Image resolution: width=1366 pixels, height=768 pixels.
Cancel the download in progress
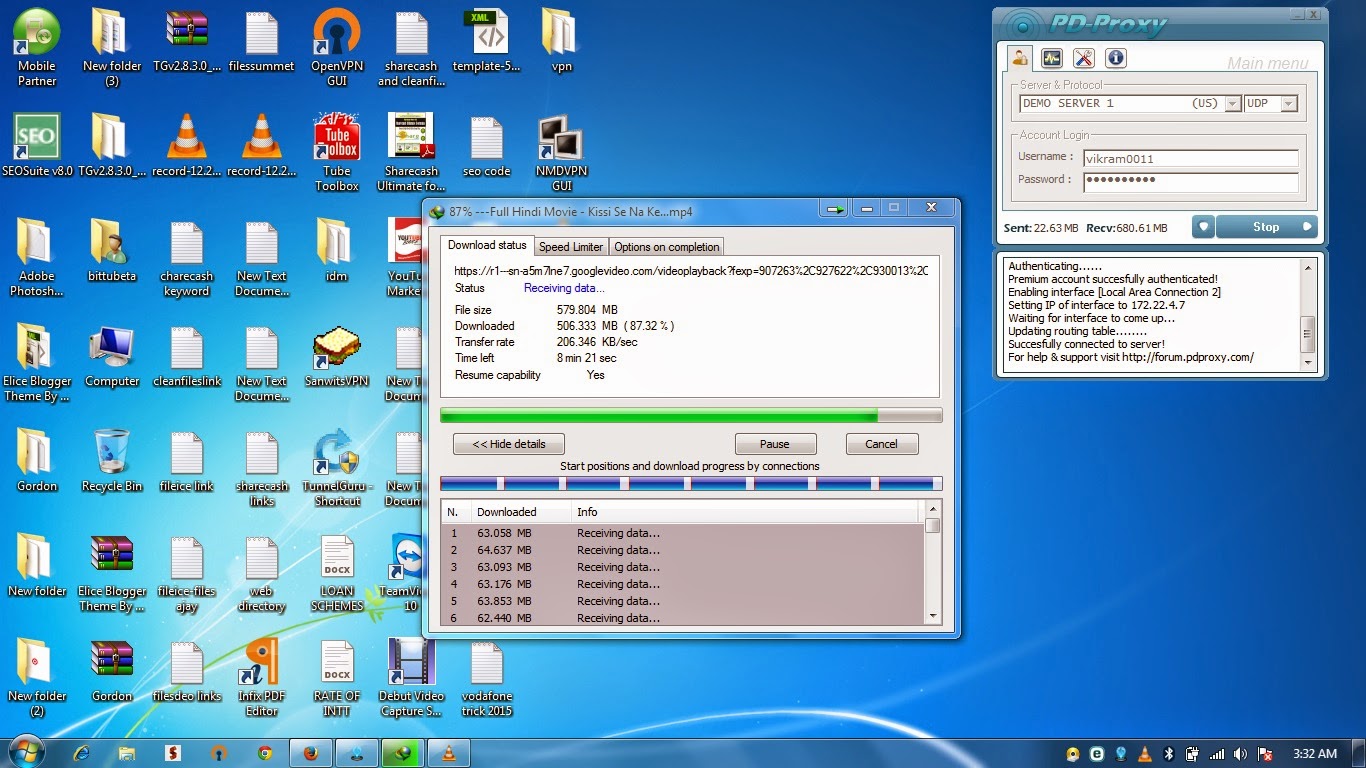click(x=881, y=444)
